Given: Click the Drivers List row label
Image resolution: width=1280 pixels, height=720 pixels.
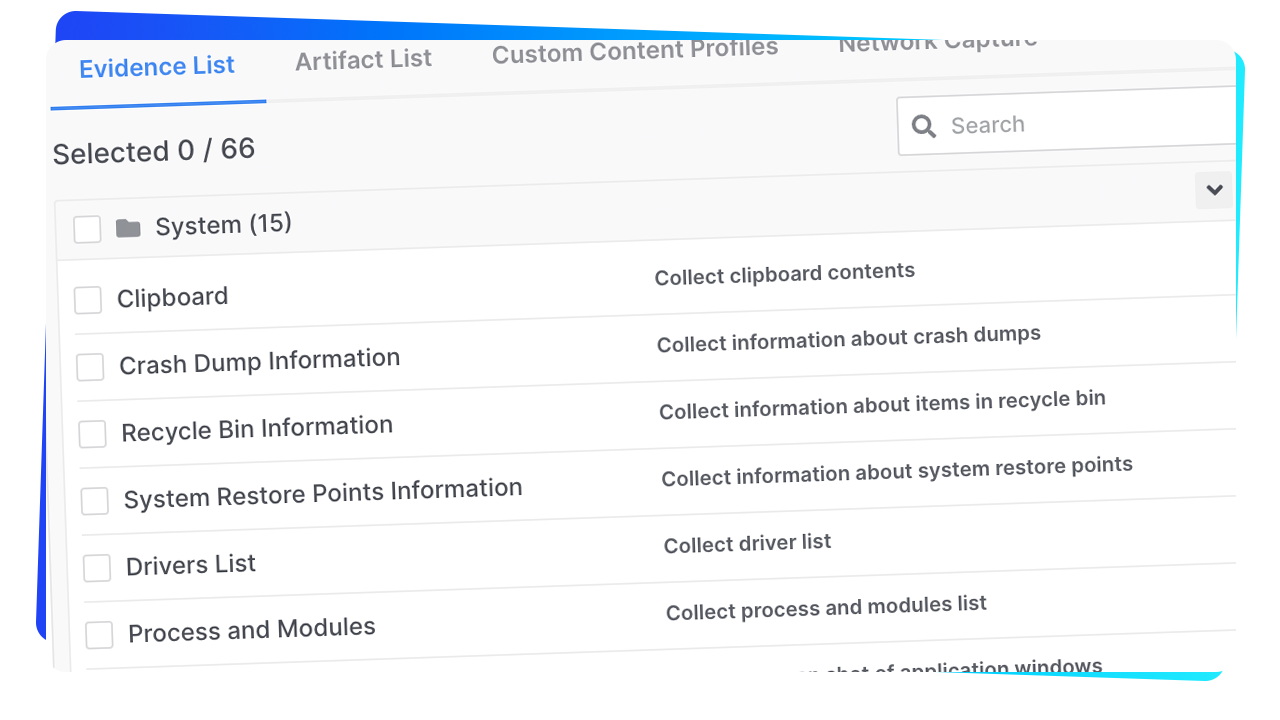Looking at the screenshot, I should click(x=191, y=565).
